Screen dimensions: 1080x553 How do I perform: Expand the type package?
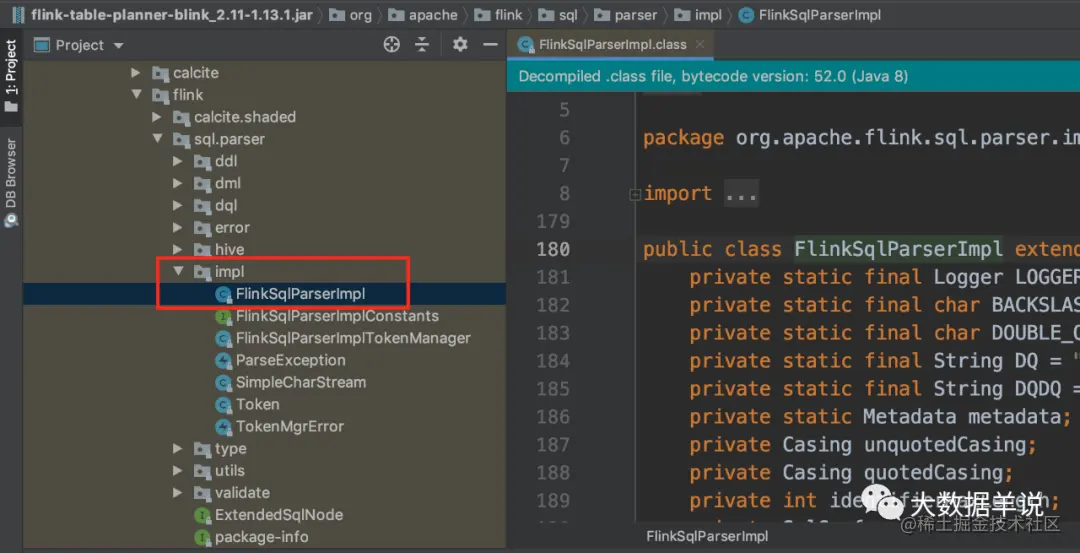click(178, 448)
